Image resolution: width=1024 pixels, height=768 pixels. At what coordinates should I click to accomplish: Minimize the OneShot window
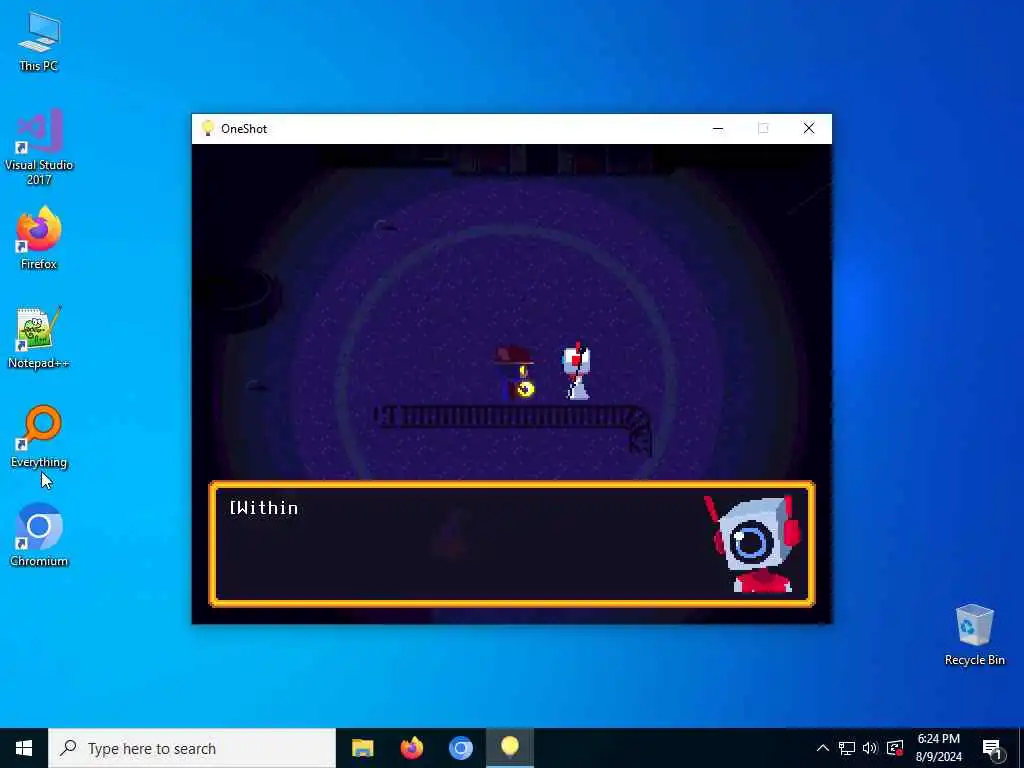point(718,129)
